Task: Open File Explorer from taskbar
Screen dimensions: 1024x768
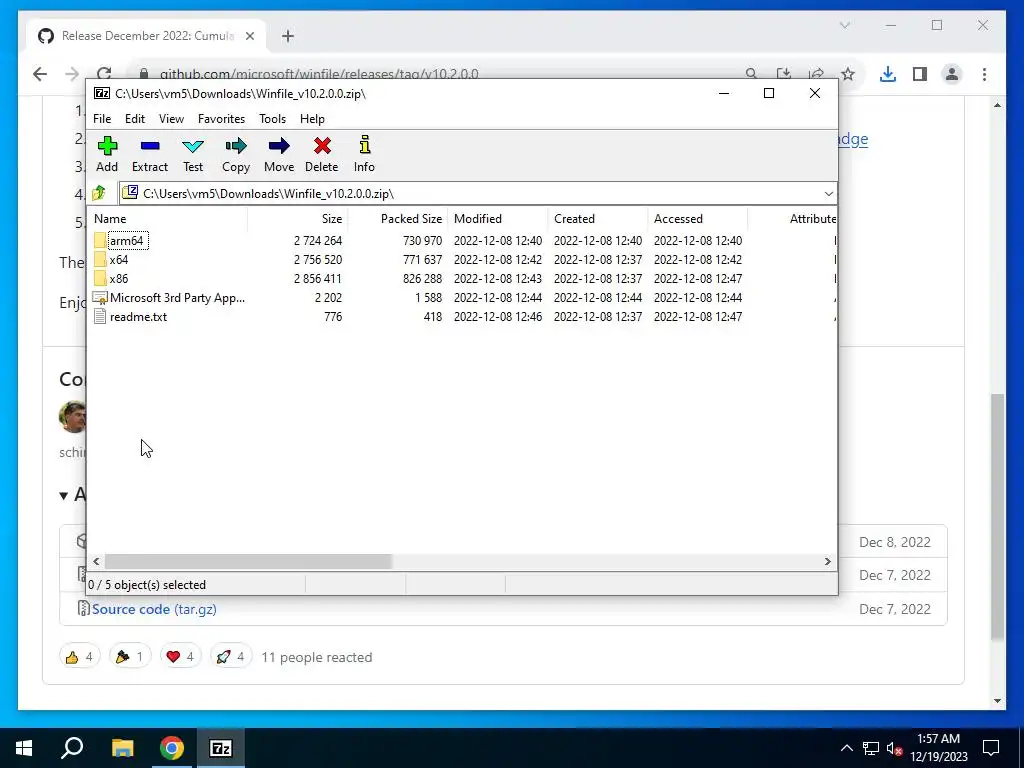Action: [122, 748]
